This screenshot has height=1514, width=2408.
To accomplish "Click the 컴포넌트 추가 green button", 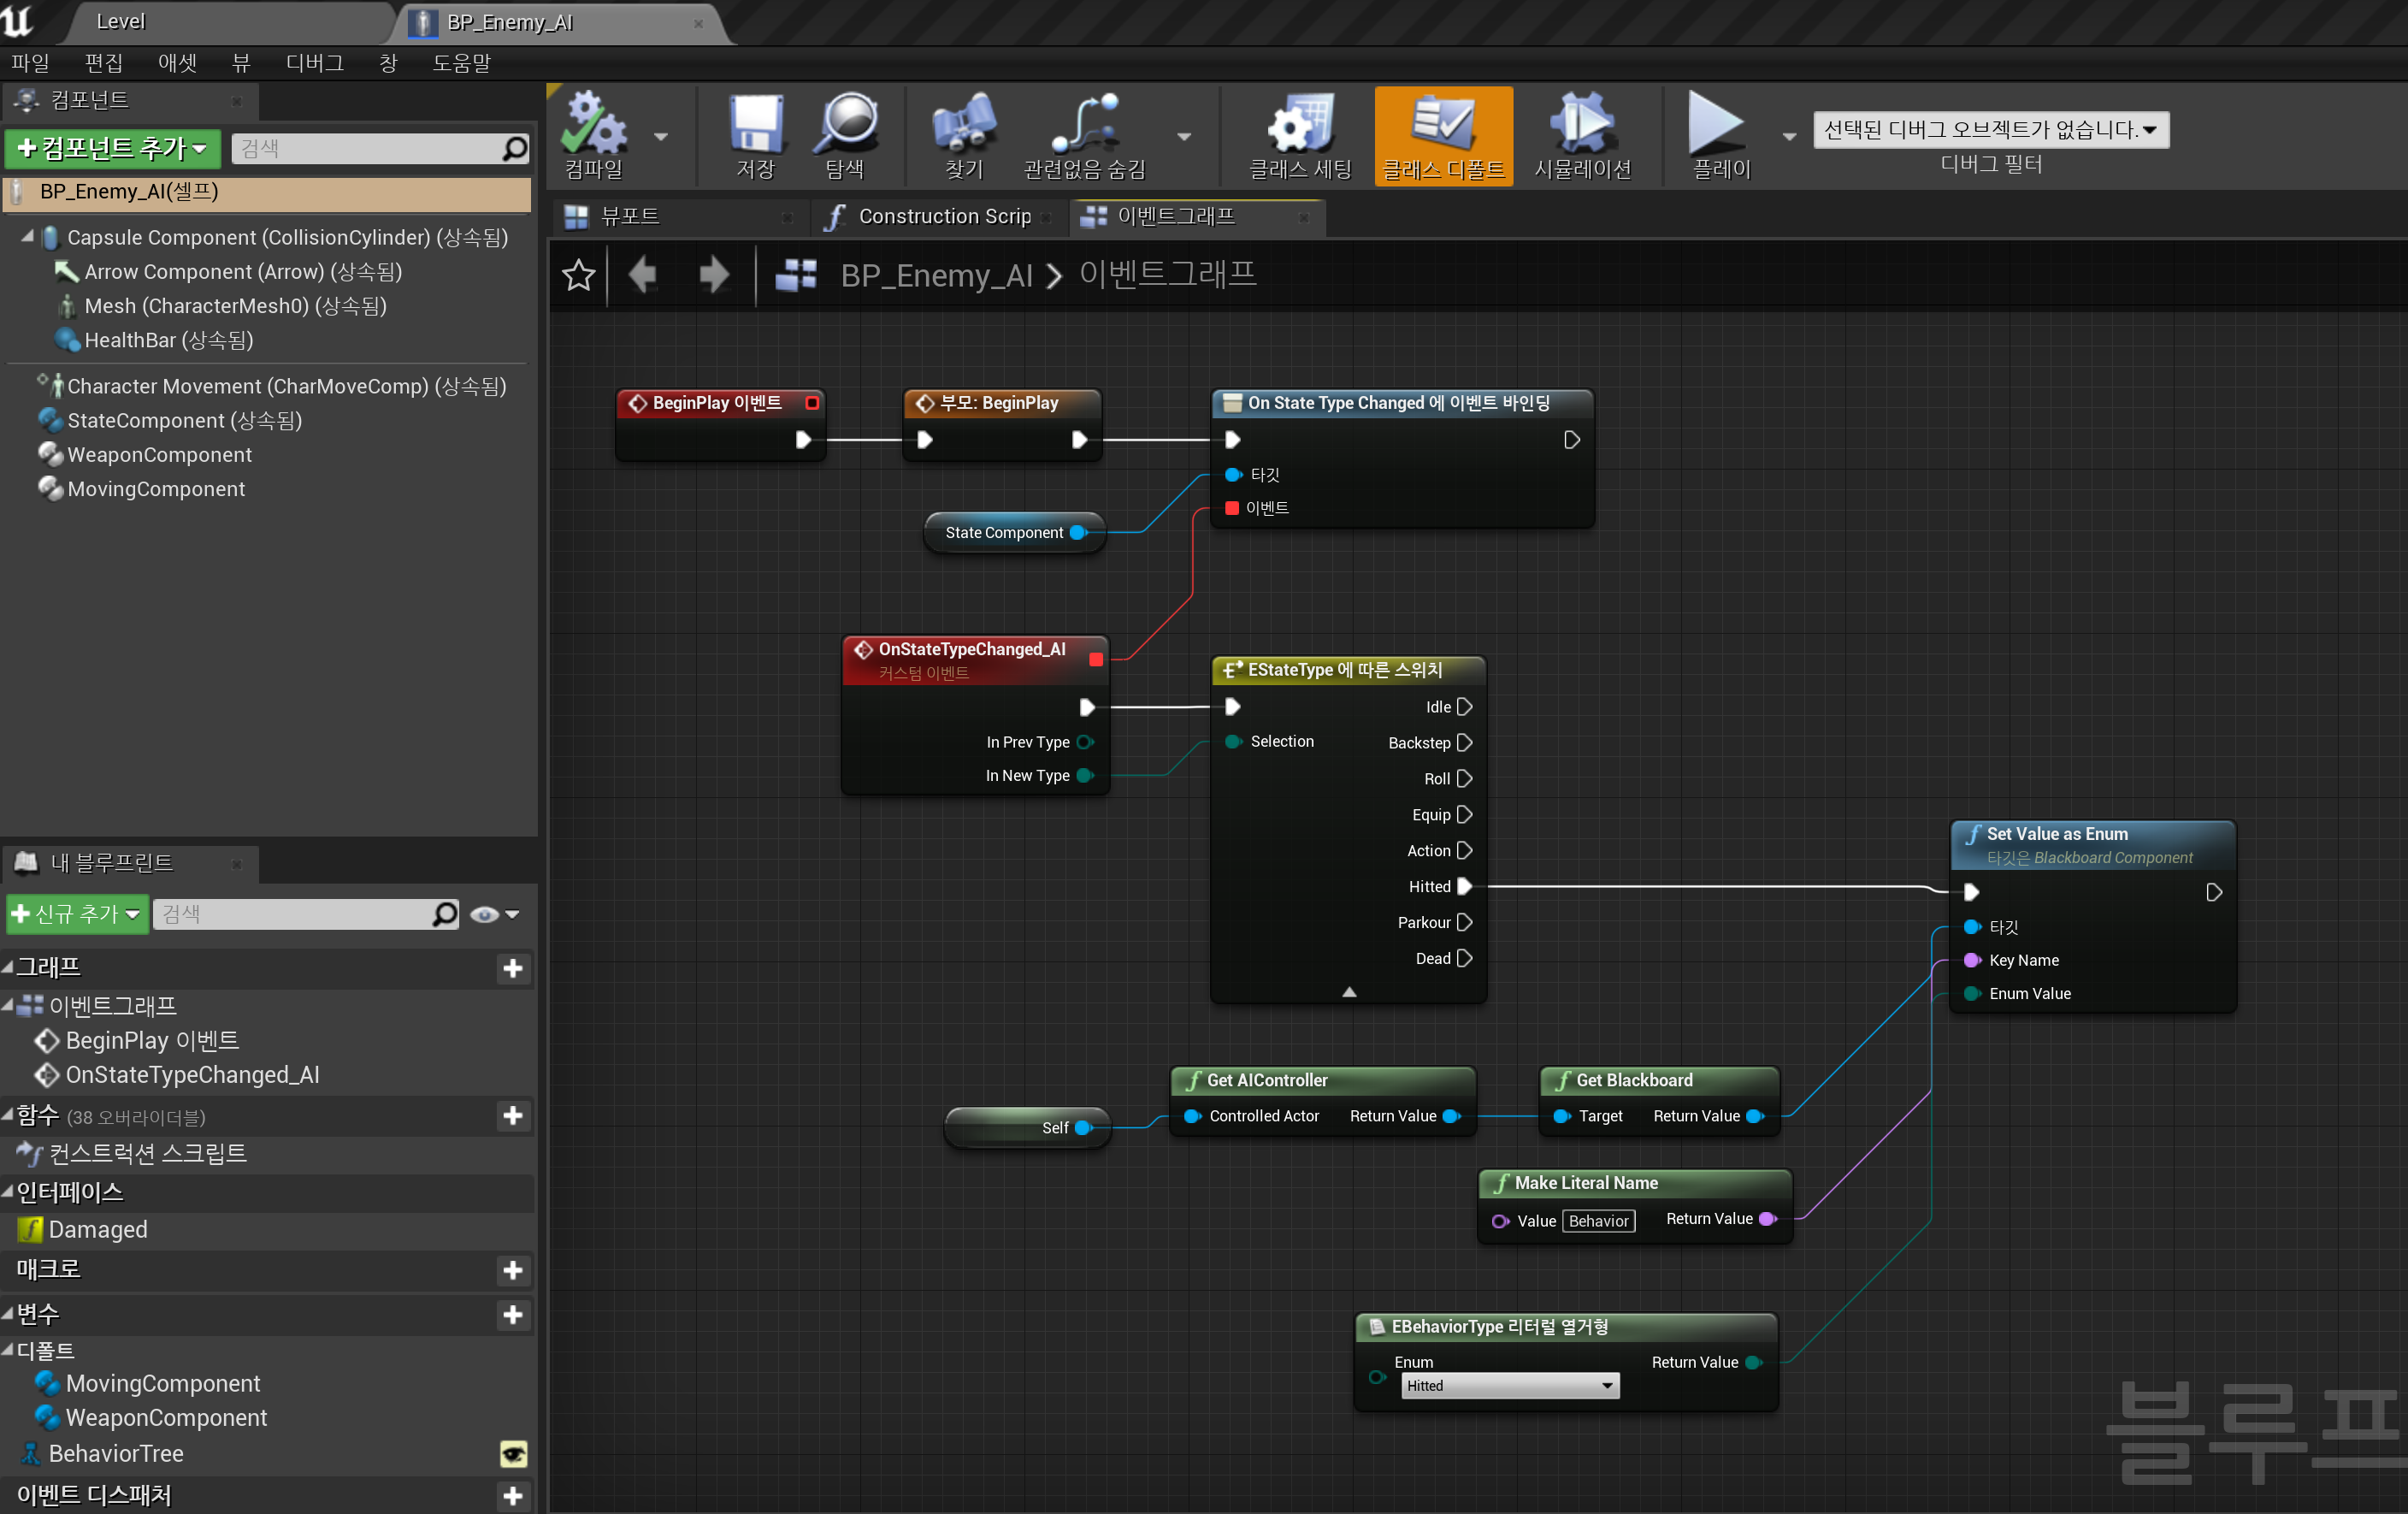I will coord(112,148).
